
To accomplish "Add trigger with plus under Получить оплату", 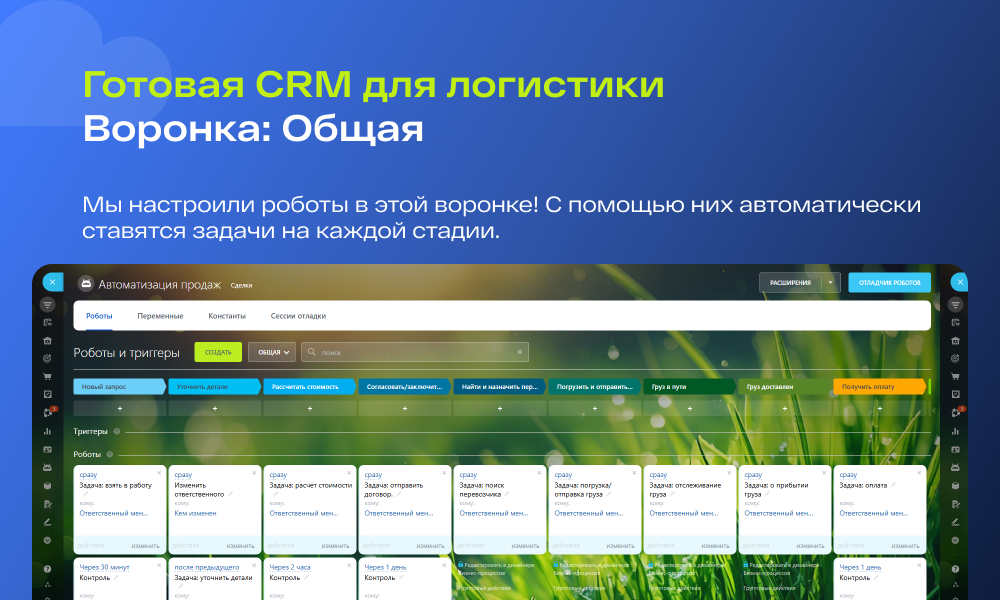I will 879,408.
